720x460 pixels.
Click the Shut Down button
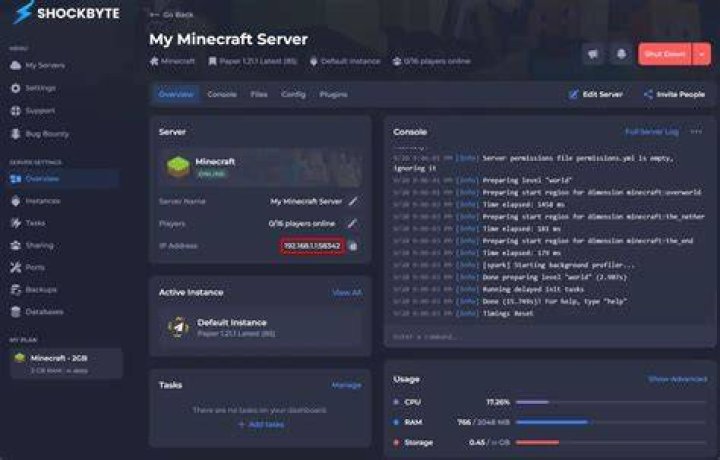point(665,54)
